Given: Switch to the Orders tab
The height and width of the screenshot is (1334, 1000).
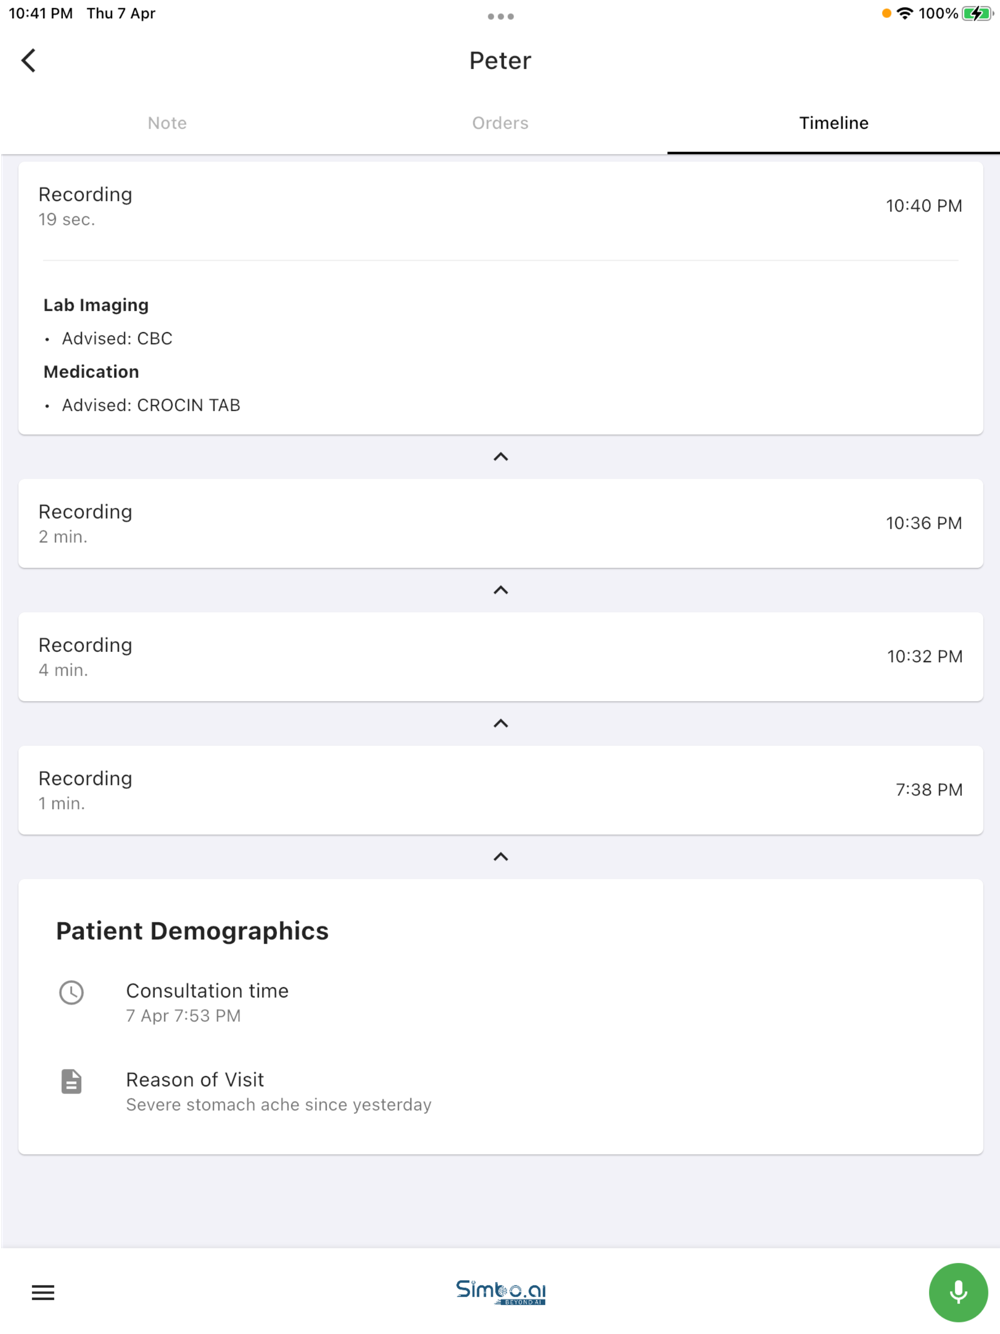Looking at the screenshot, I should click(x=500, y=123).
